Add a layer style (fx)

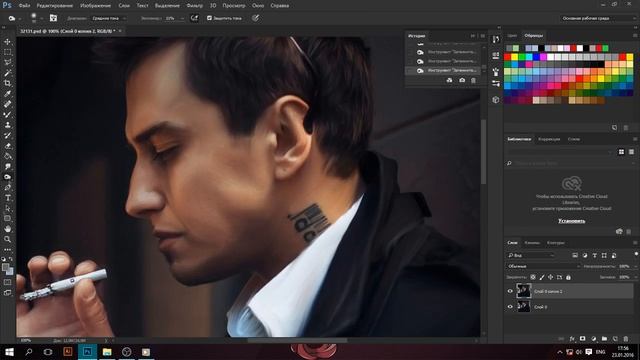(x=572, y=339)
